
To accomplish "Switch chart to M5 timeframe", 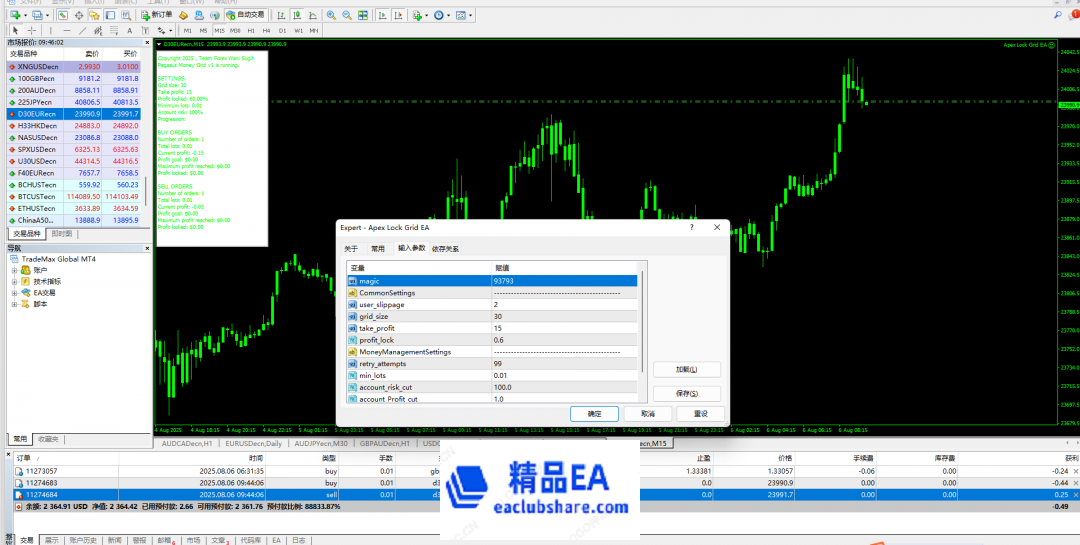I will [x=204, y=31].
